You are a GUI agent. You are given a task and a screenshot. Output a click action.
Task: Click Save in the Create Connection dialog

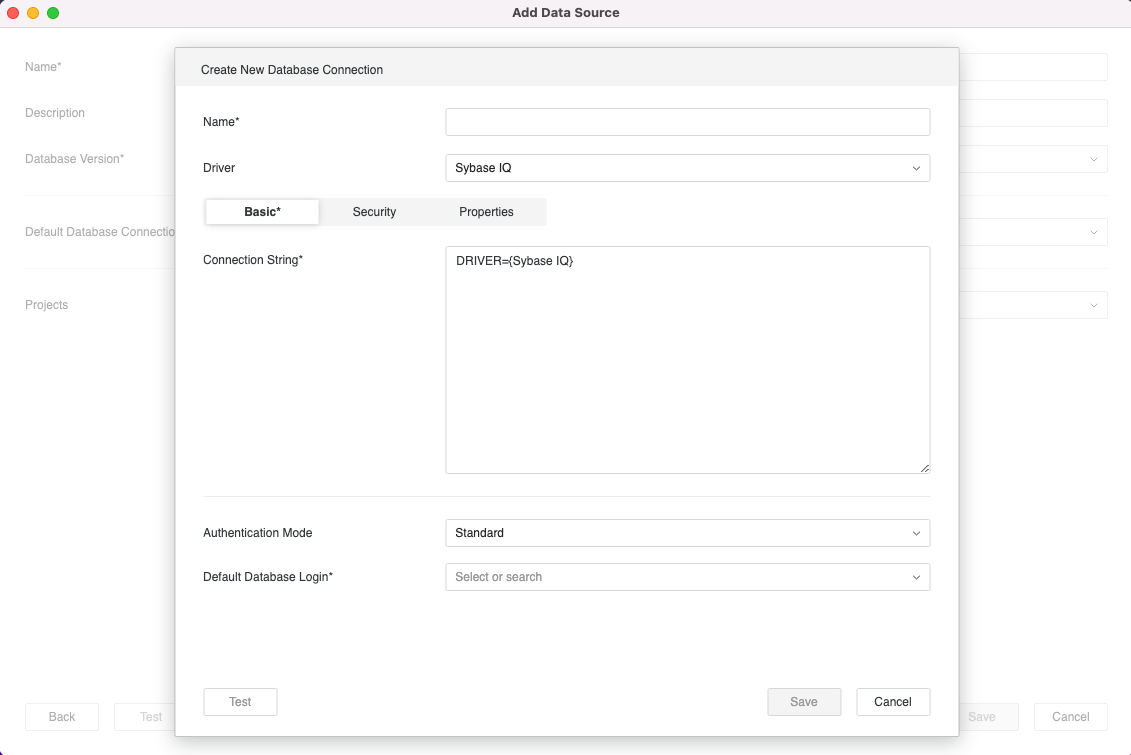804,702
